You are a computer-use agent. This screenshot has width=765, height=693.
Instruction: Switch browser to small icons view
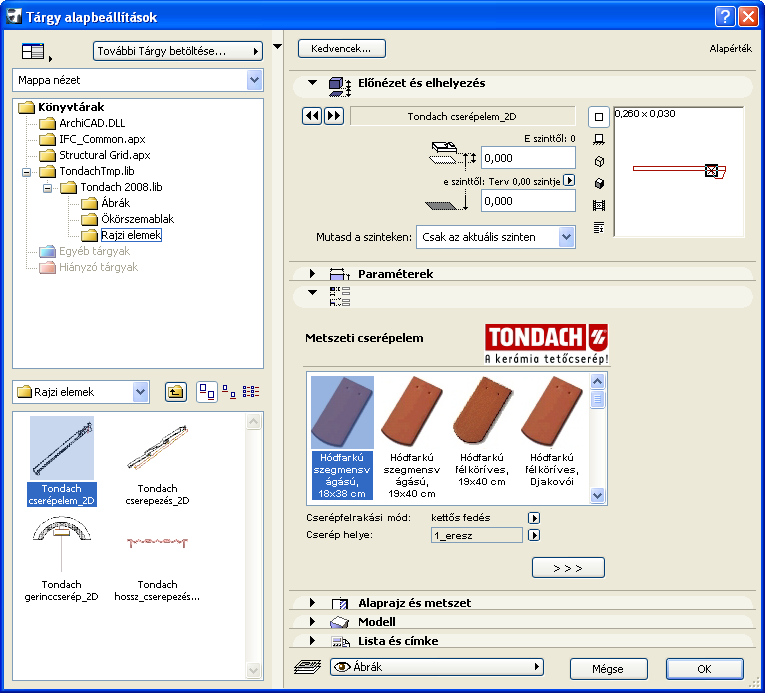229,392
